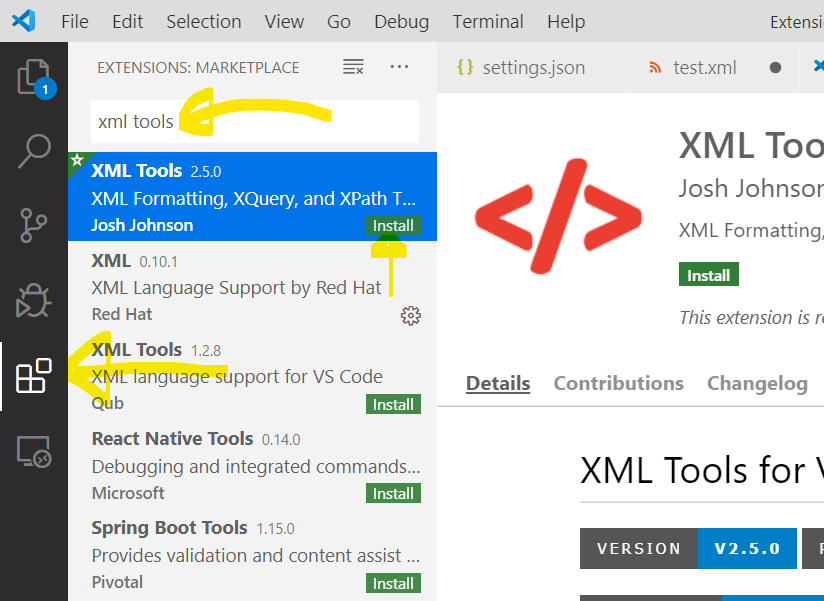Open More Actions ellipsis in Extensions panel
Screen dimensions: 824x601
pos(399,67)
